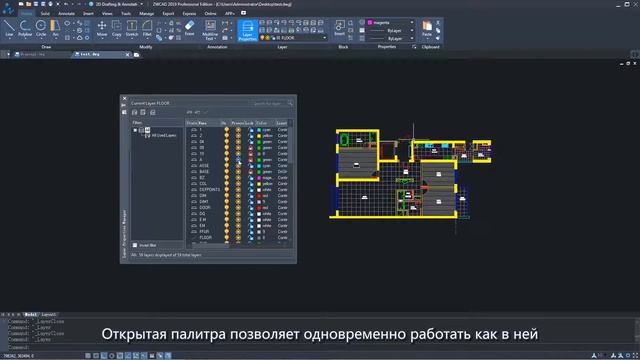
Task: Open the 2D Drafting & Annotation workspace dropdown
Action: click(141, 4)
